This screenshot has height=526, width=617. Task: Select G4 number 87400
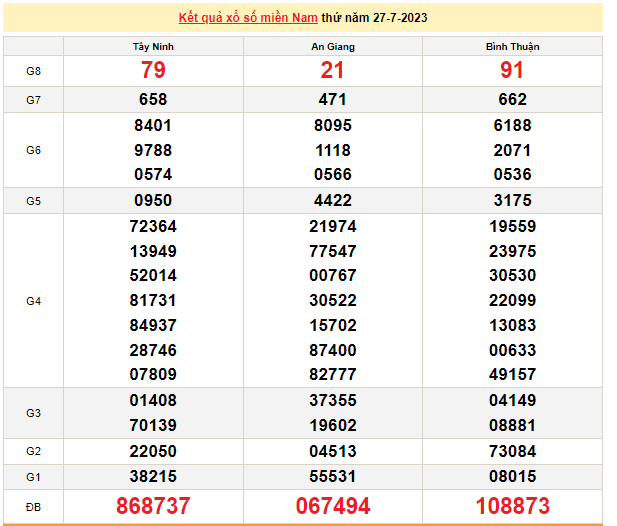tap(333, 350)
